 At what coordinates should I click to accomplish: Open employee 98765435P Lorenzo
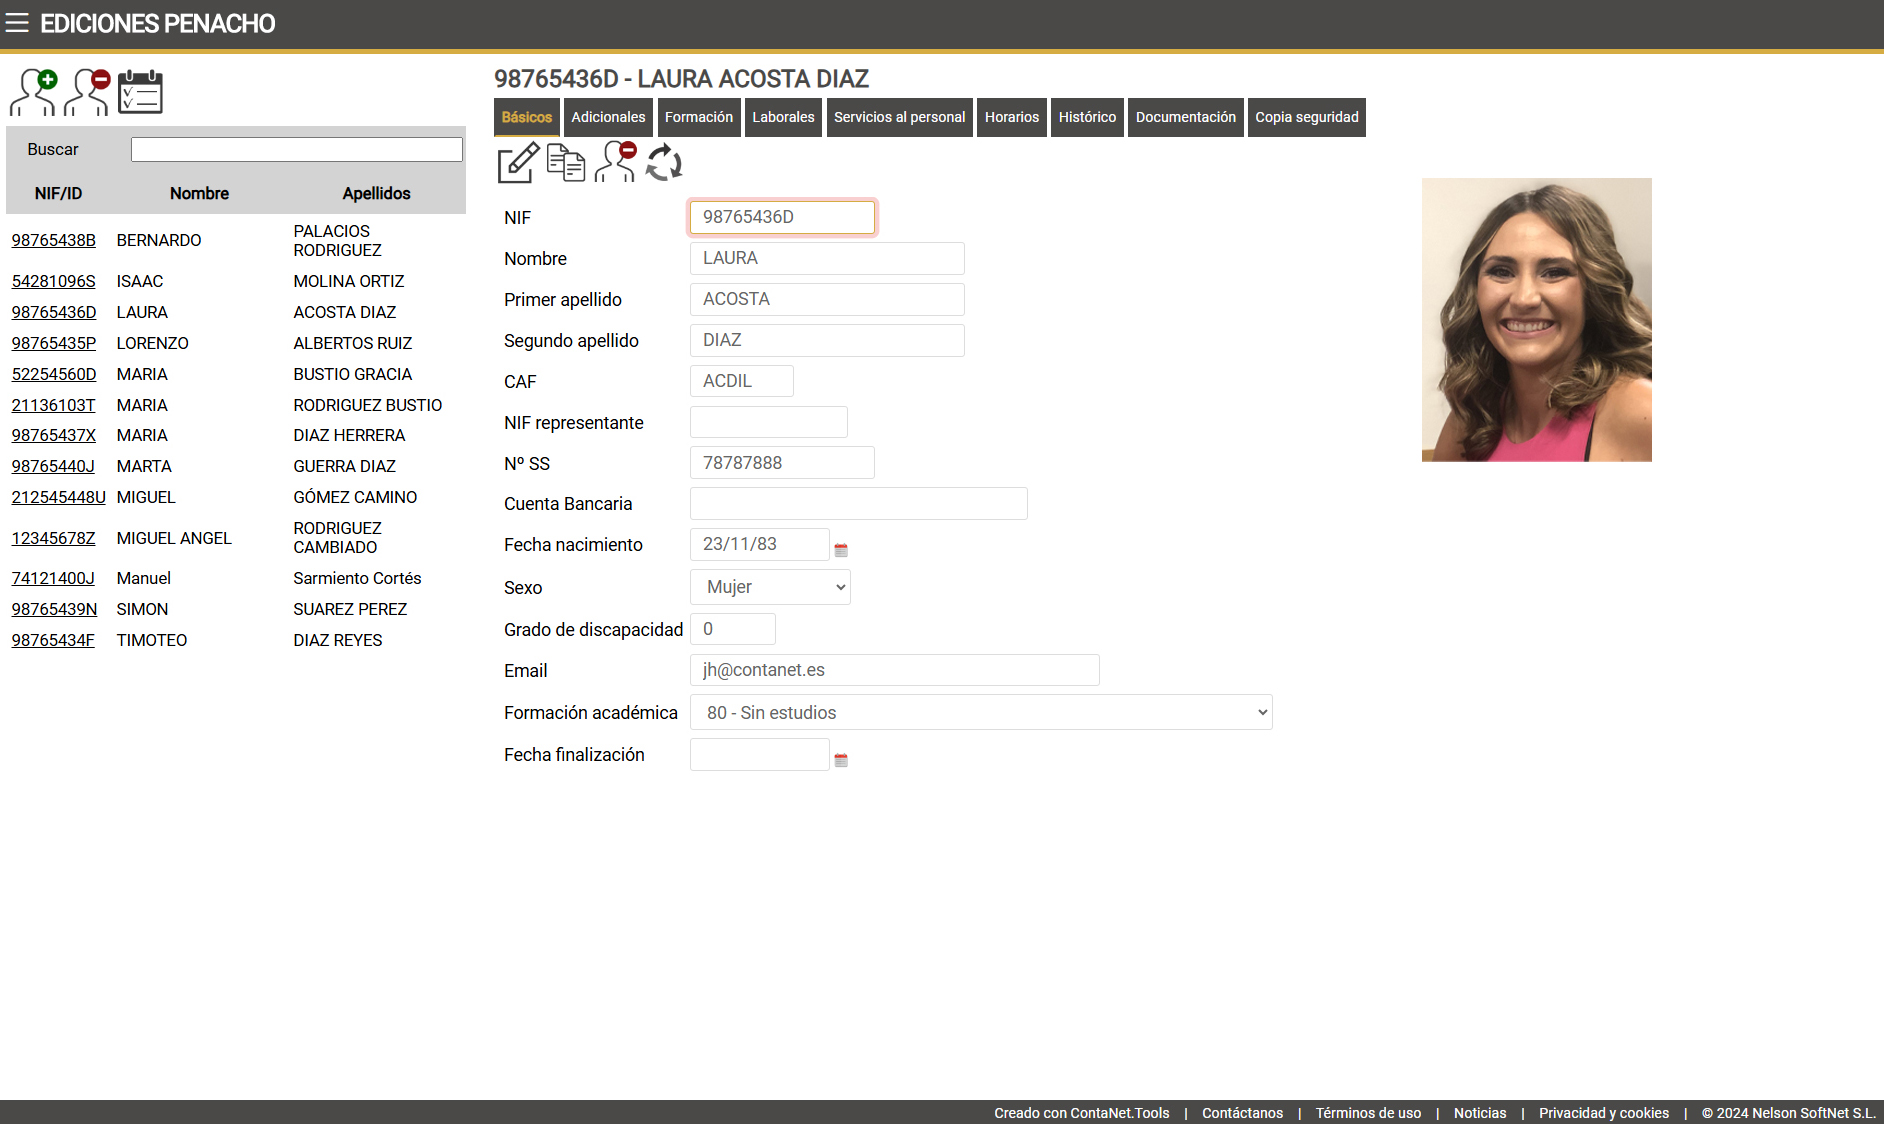pyautogui.click(x=54, y=343)
